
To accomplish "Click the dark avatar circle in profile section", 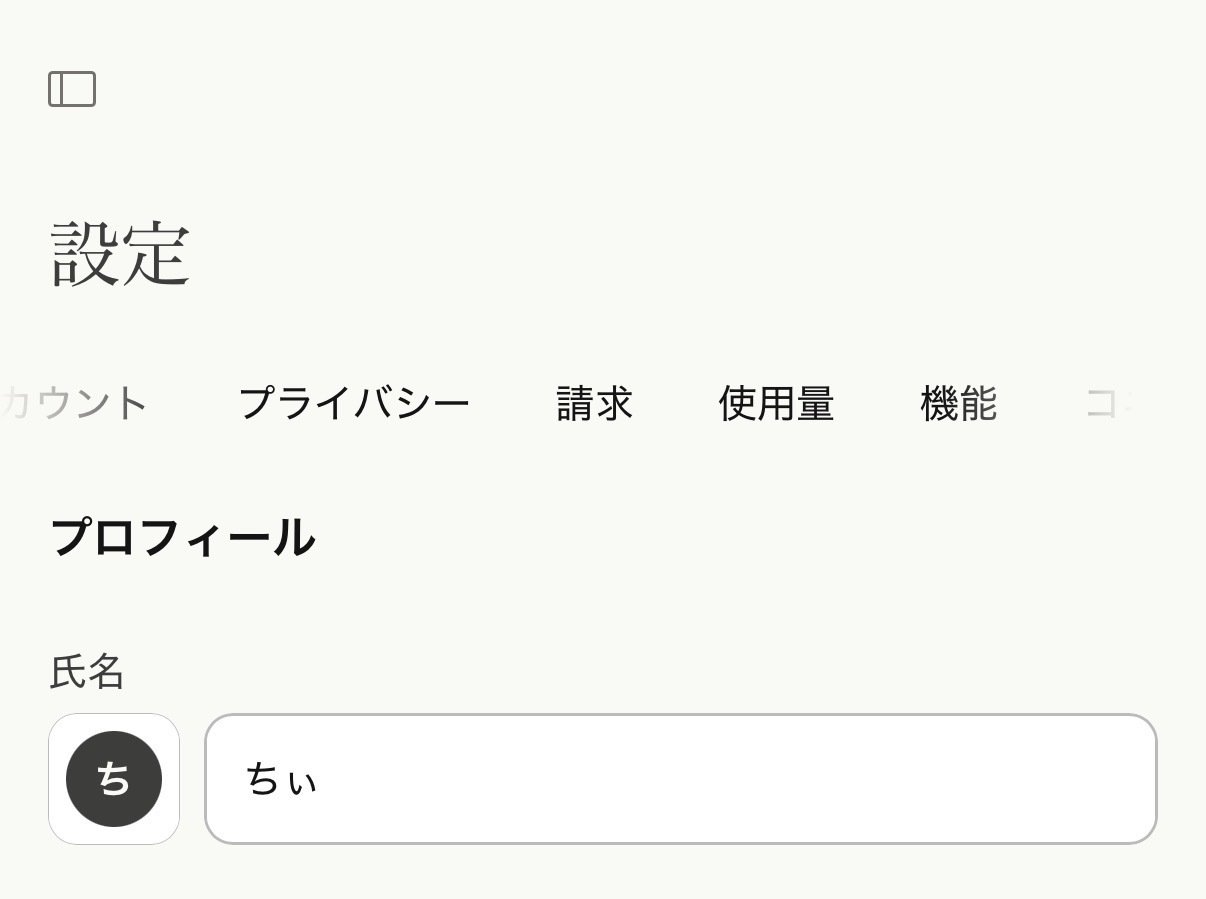I will (x=113, y=779).
